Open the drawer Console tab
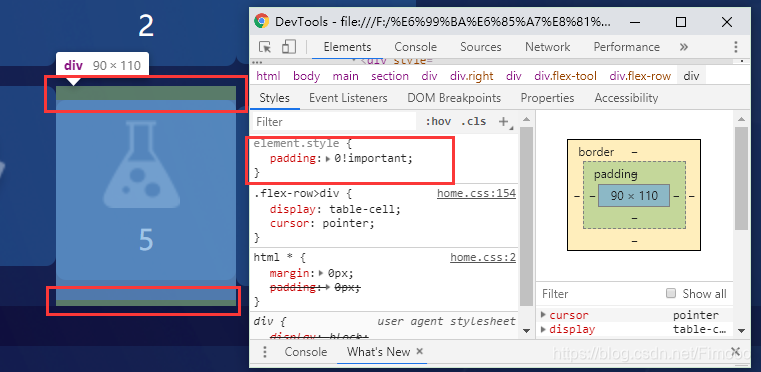761x372 pixels. (x=306, y=352)
